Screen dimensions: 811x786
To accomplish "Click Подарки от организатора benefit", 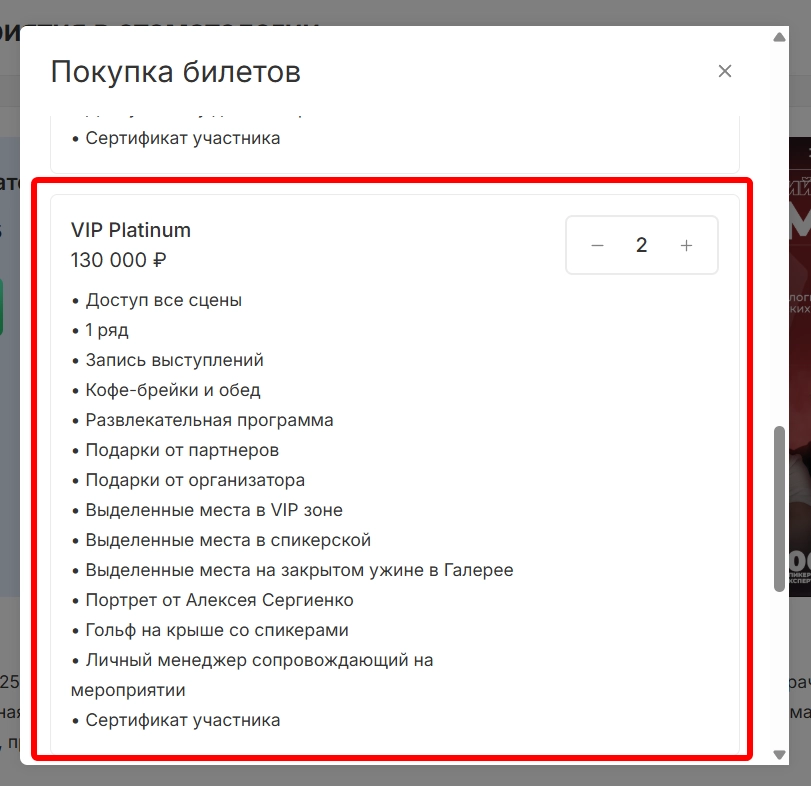I will (195, 480).
